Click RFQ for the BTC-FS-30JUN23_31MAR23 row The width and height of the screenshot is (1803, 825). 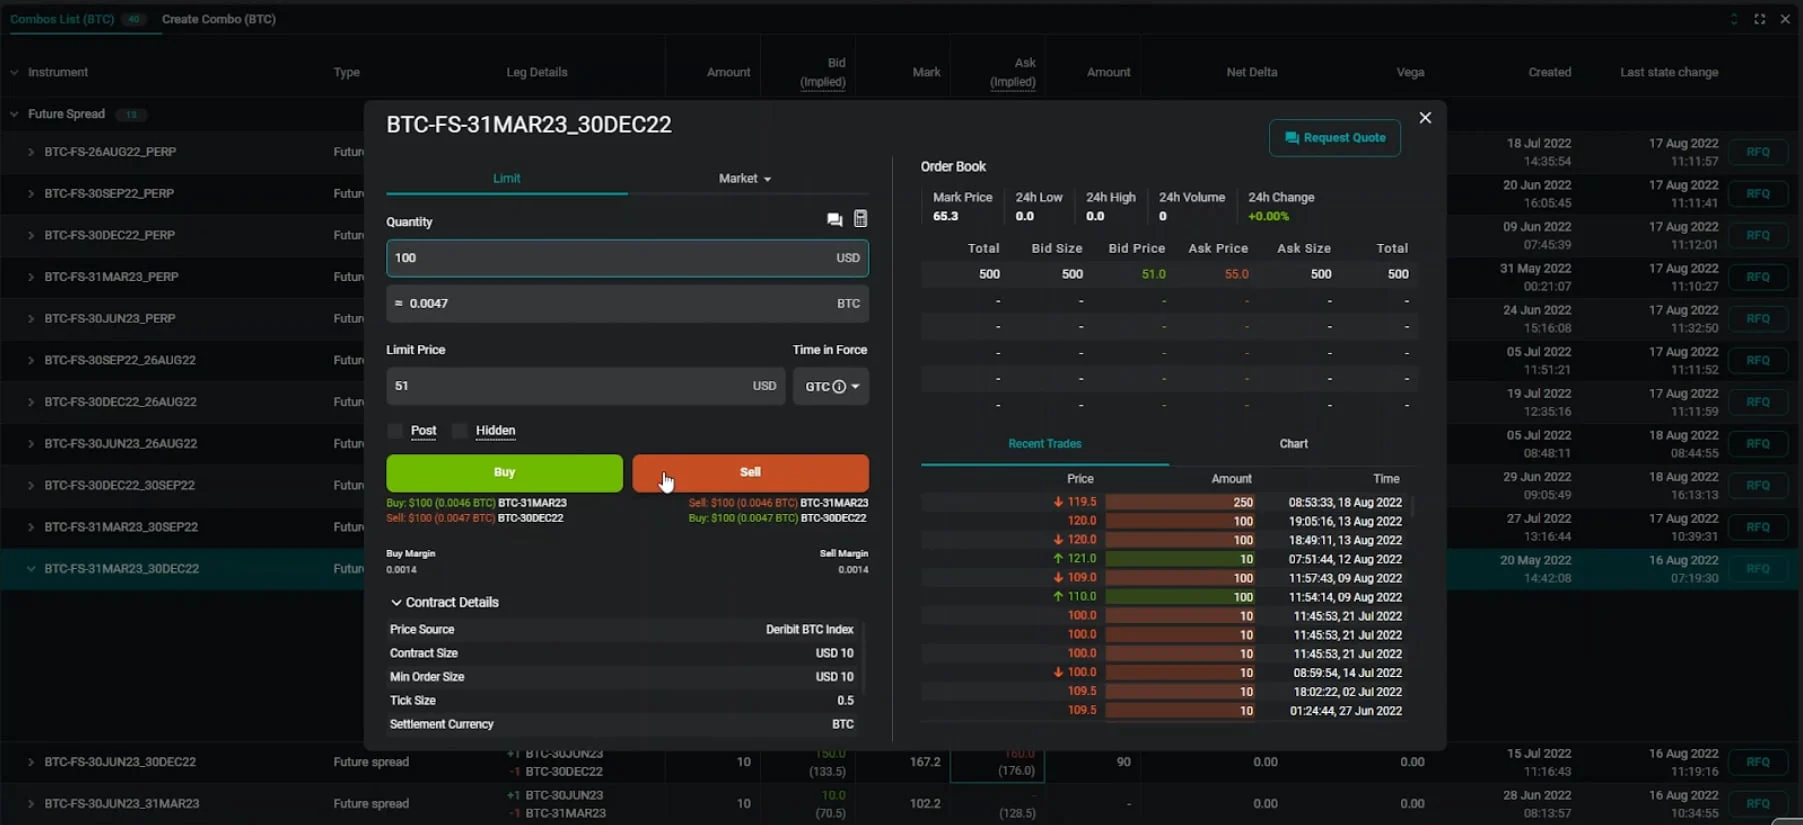click(1758, 804)
